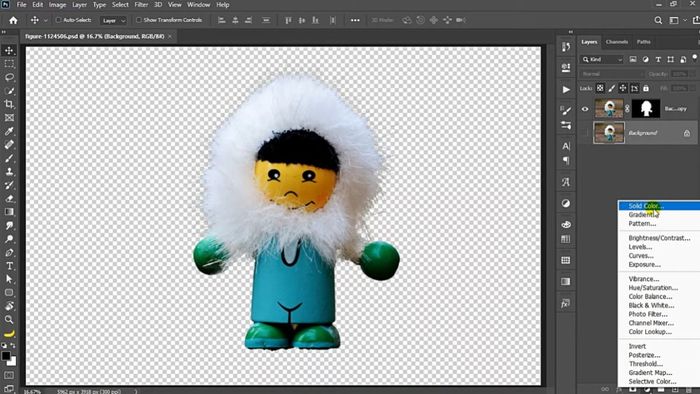Click the foreground color swatch
The width and height of the screenshot is (700, 394).
[5, 356]
